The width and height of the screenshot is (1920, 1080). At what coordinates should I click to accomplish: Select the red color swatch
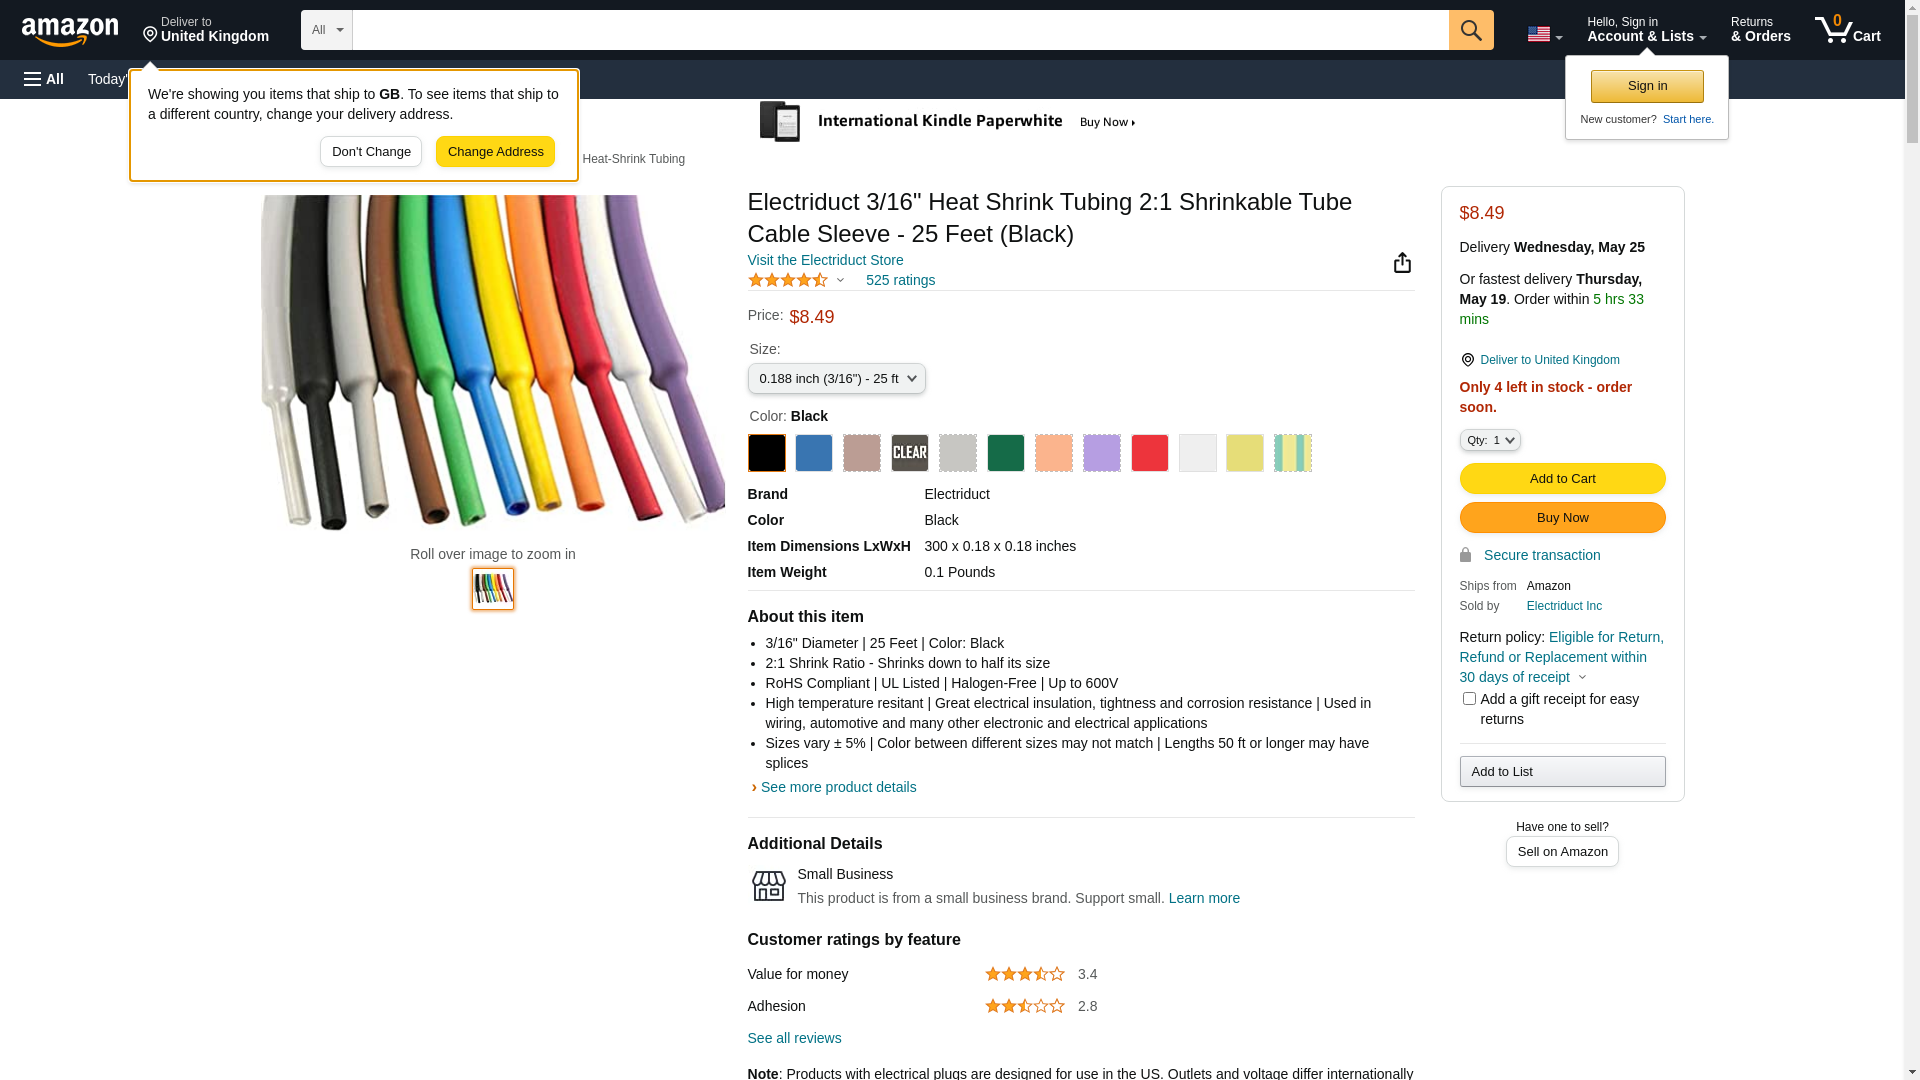[1149, 453]
